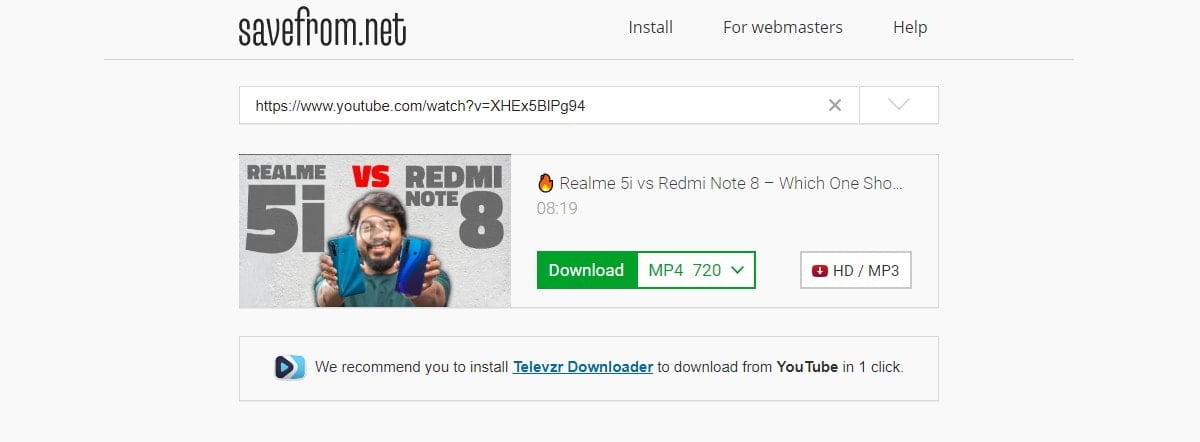Click the play icon on video thumbnail
Viewport: 1200px width, 442px height.
(x=376, y=232)
